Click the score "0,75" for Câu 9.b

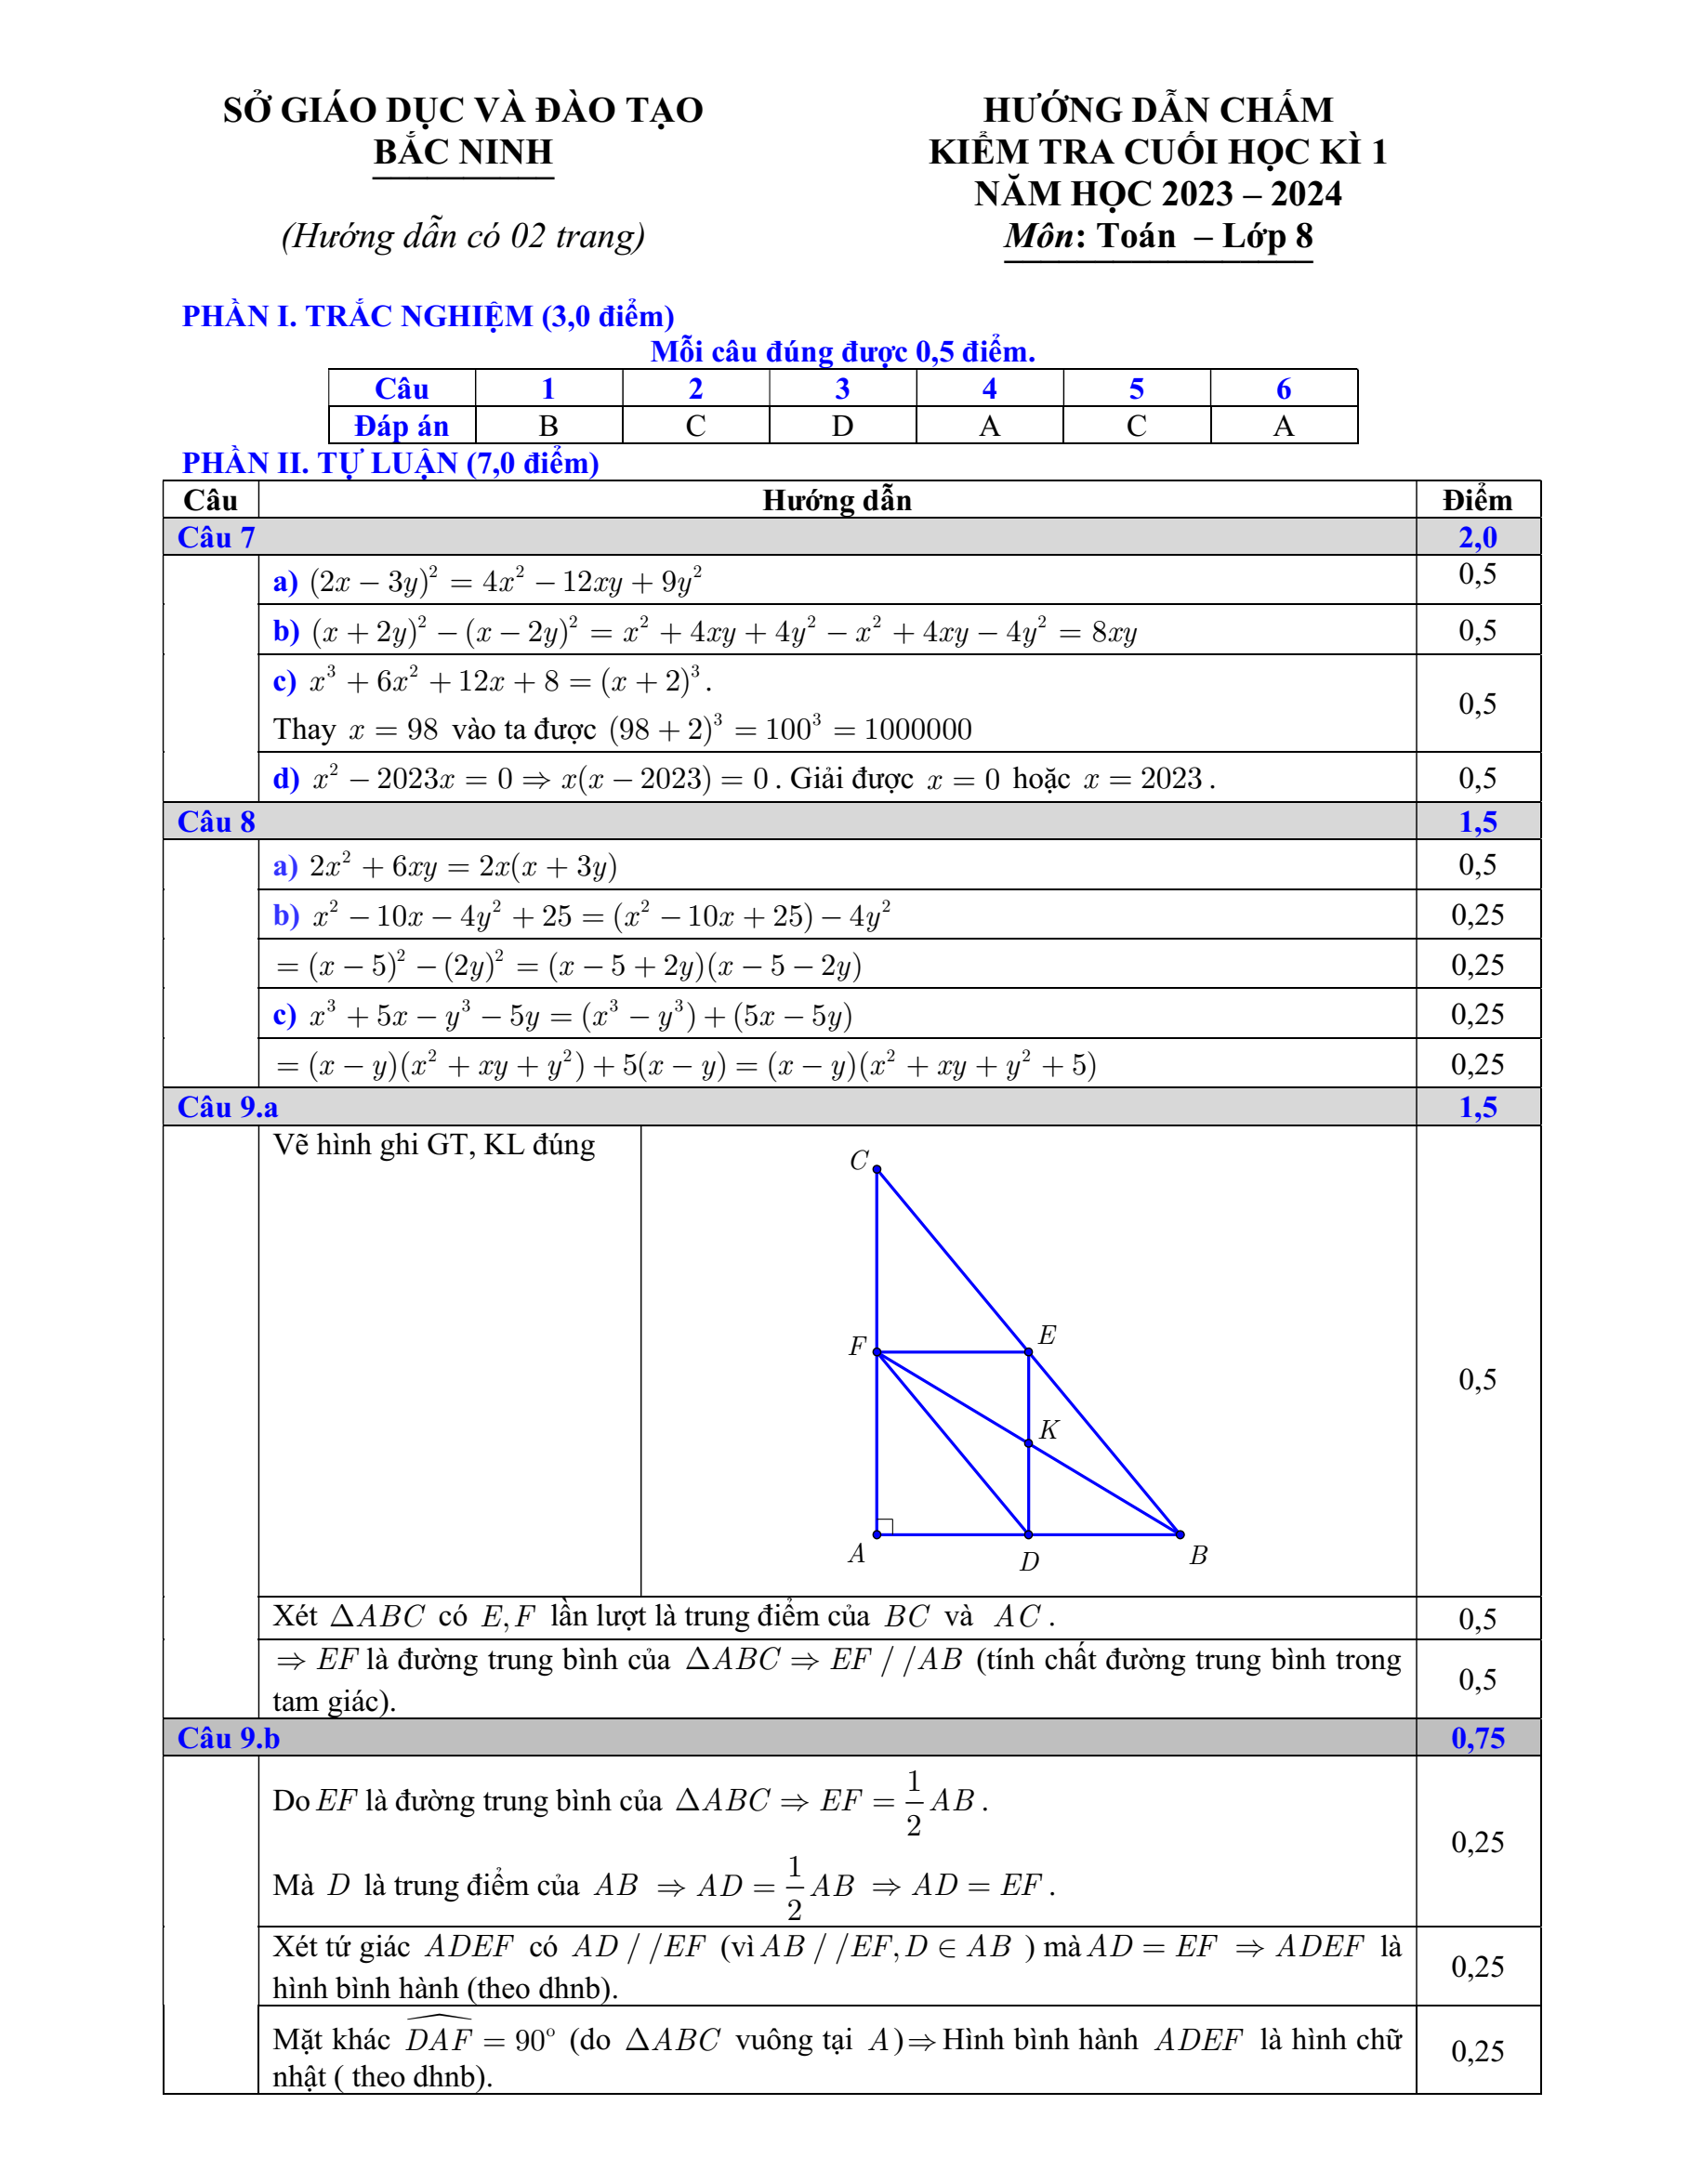1478,1738
